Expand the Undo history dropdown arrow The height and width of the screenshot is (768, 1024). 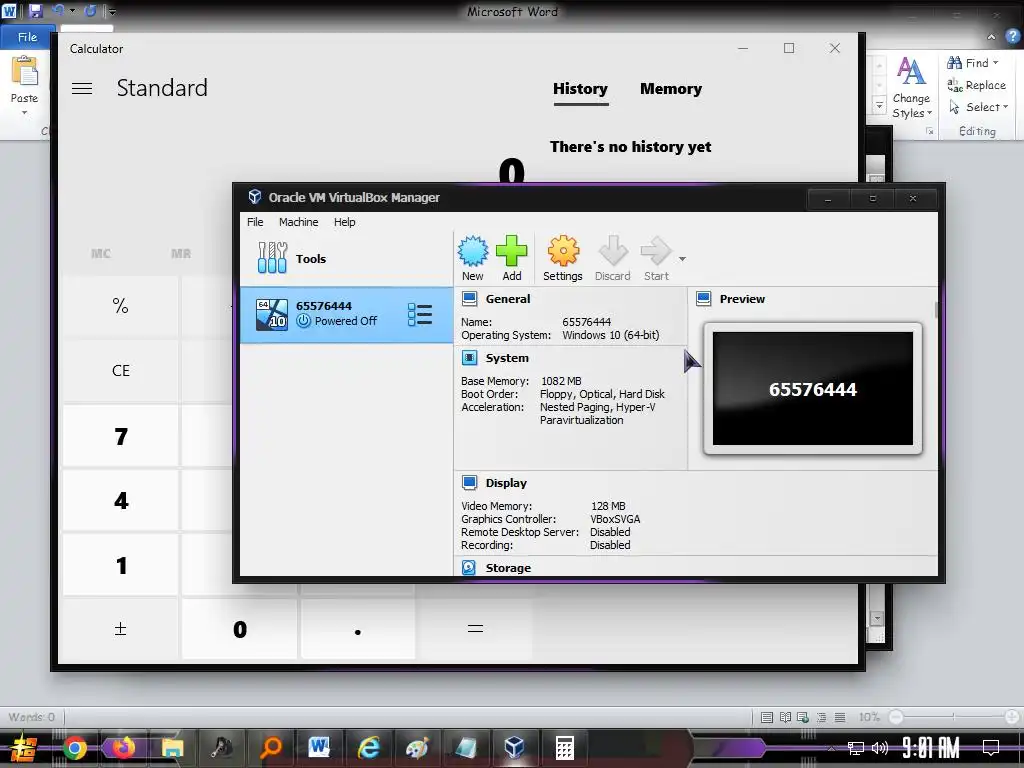pos(72,10)
